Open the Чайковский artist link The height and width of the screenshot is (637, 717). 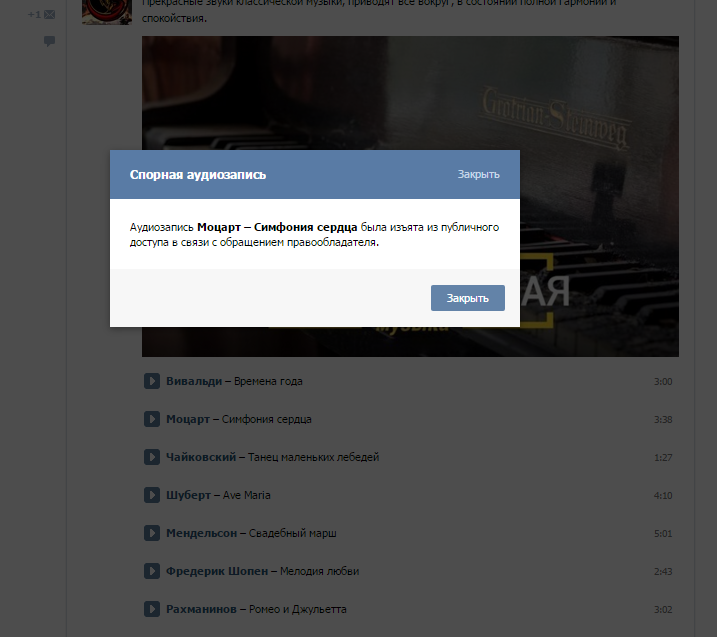click(201, 457)
